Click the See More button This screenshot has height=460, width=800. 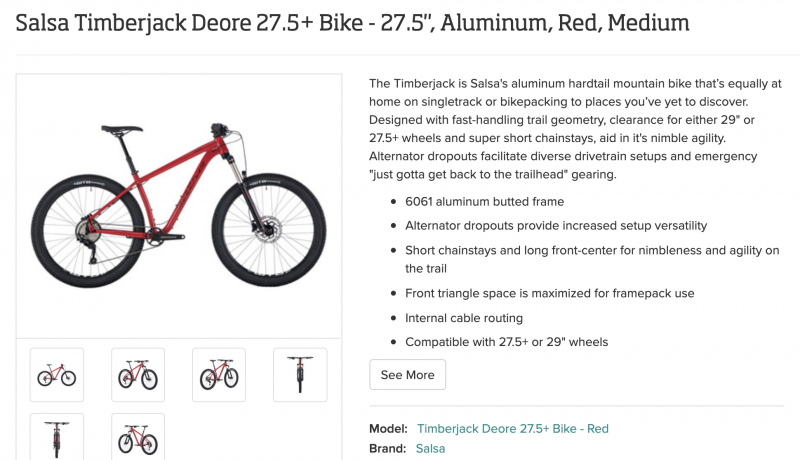tap(407, 375)
